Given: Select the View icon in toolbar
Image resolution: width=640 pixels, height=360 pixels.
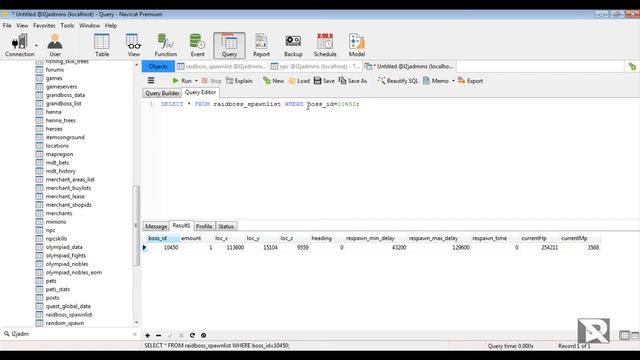Looking at the screenshot, I should (x=133, y=45).
